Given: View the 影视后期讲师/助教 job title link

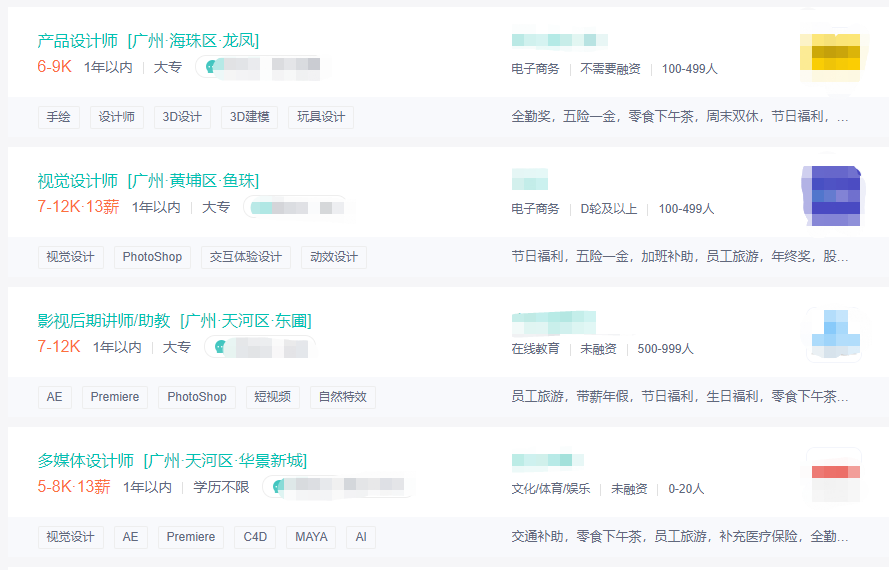Looking at the screenshot, I should coord(104,321).
